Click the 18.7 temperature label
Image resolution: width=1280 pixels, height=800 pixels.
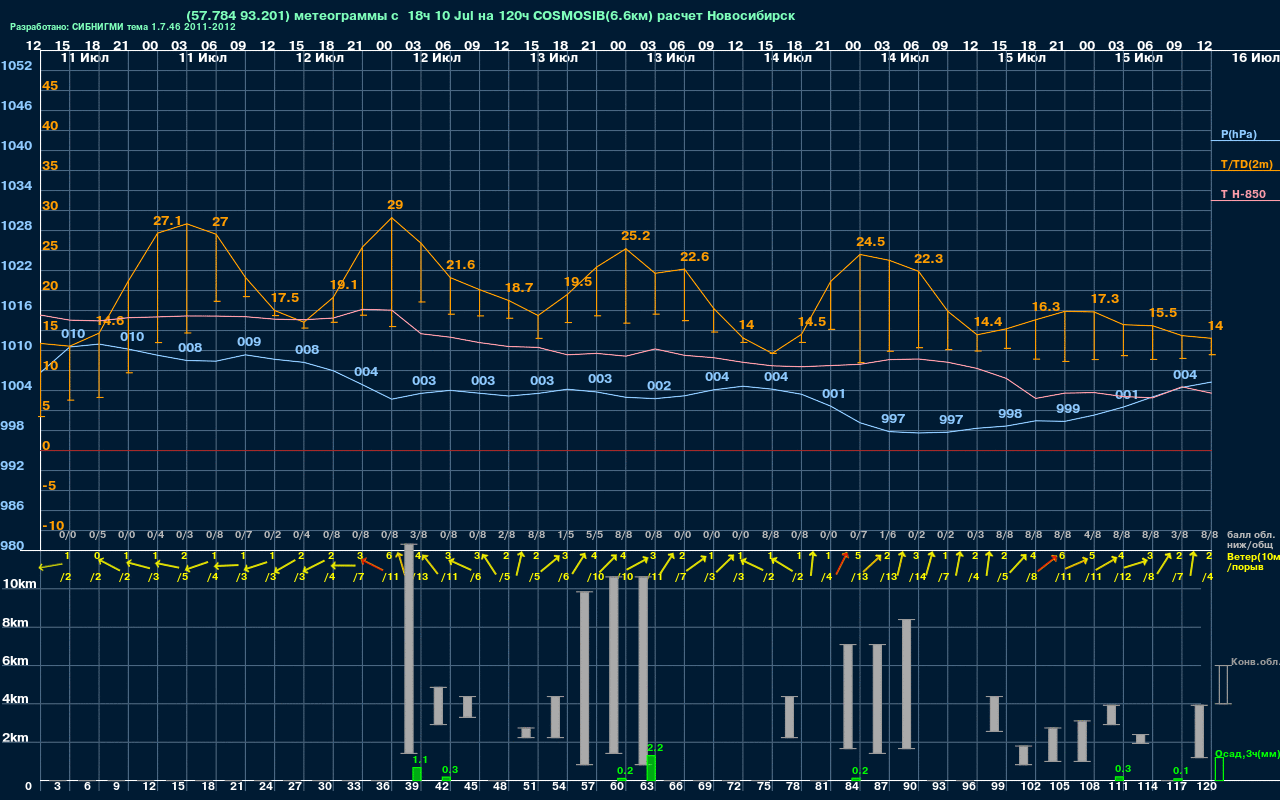[519, 288]
